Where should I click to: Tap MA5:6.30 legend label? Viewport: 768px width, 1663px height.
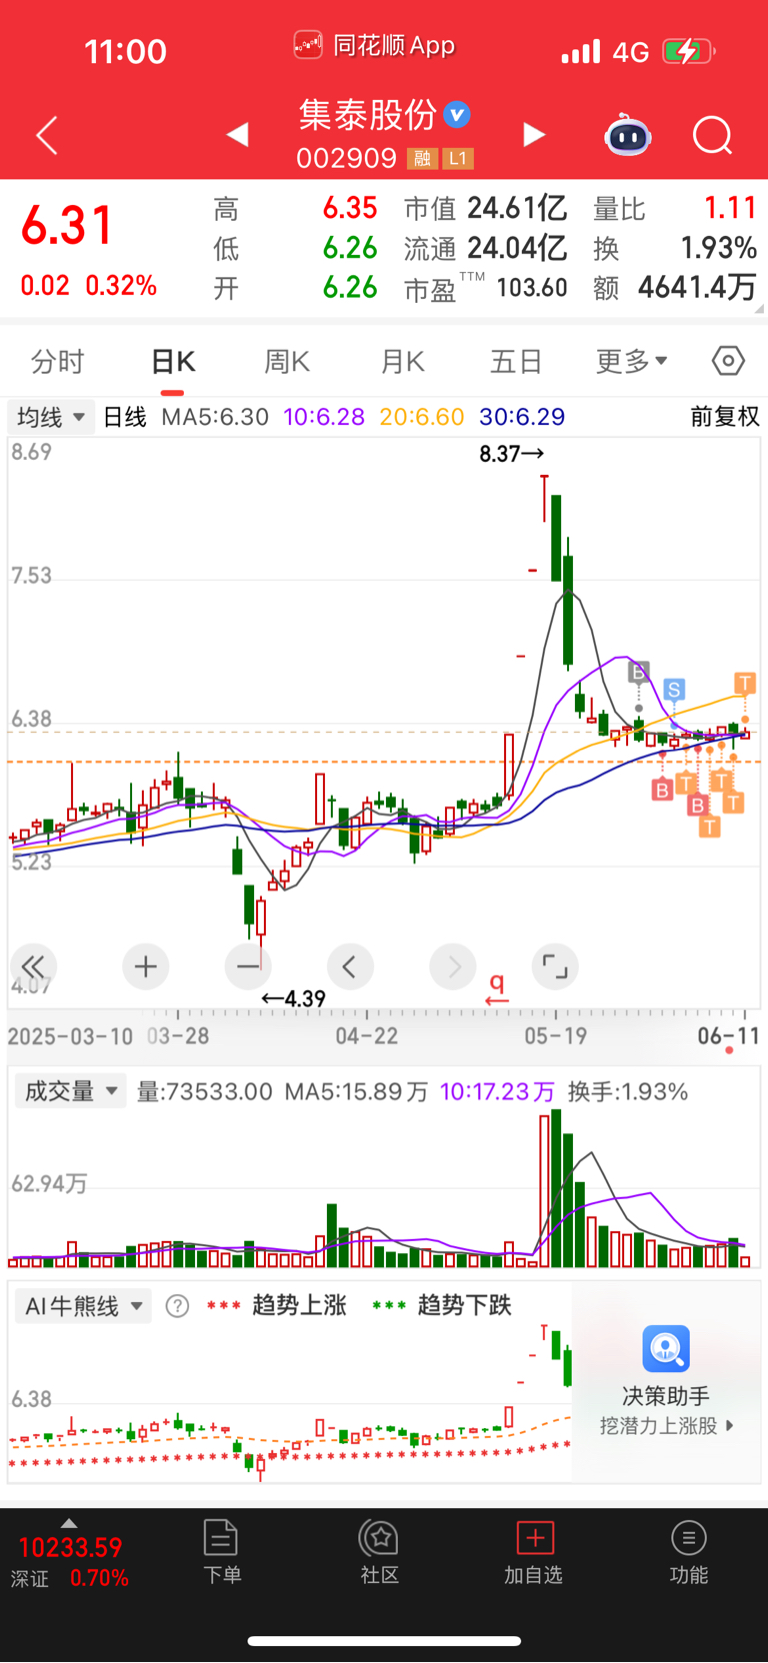click(215, 417)
